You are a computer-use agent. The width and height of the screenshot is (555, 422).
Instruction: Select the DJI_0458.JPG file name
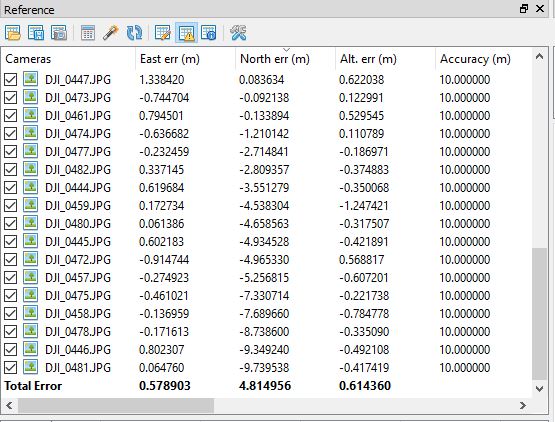(78, 314)
